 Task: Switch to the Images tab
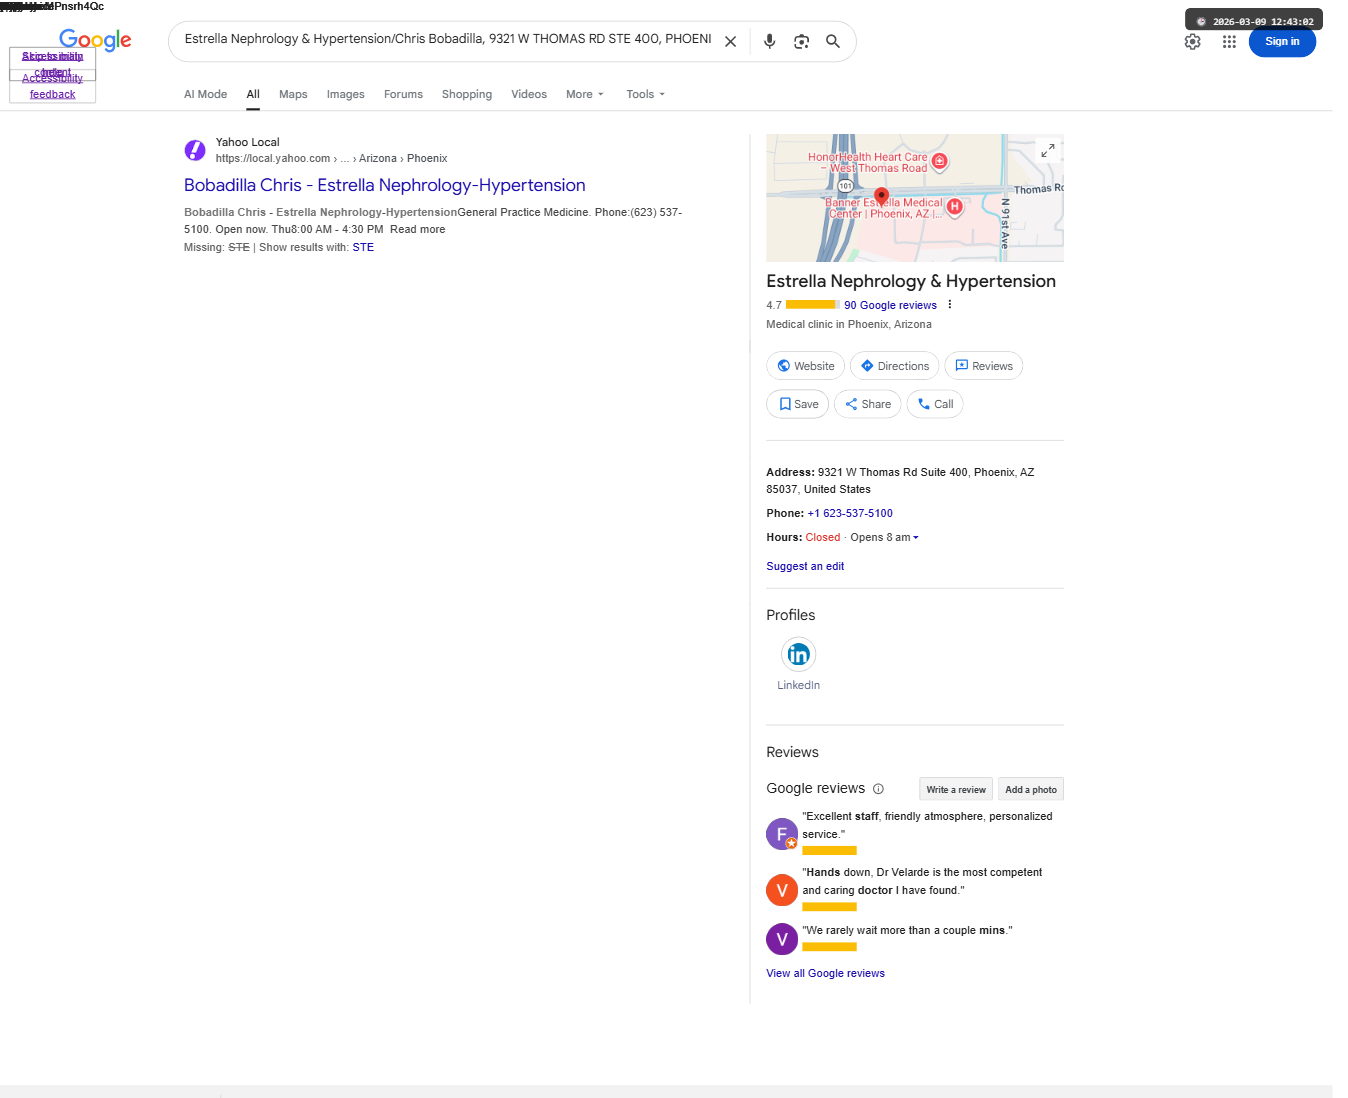(x=346, y=94)
